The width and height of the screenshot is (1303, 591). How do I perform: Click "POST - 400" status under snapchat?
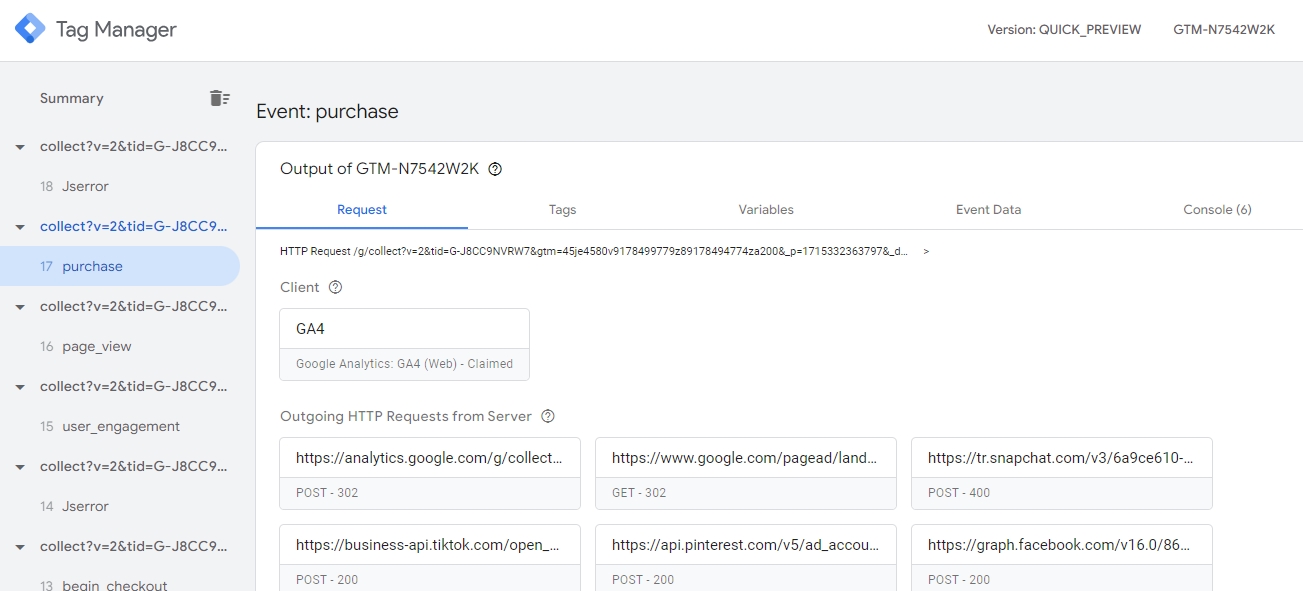click(x=959, y=492)
